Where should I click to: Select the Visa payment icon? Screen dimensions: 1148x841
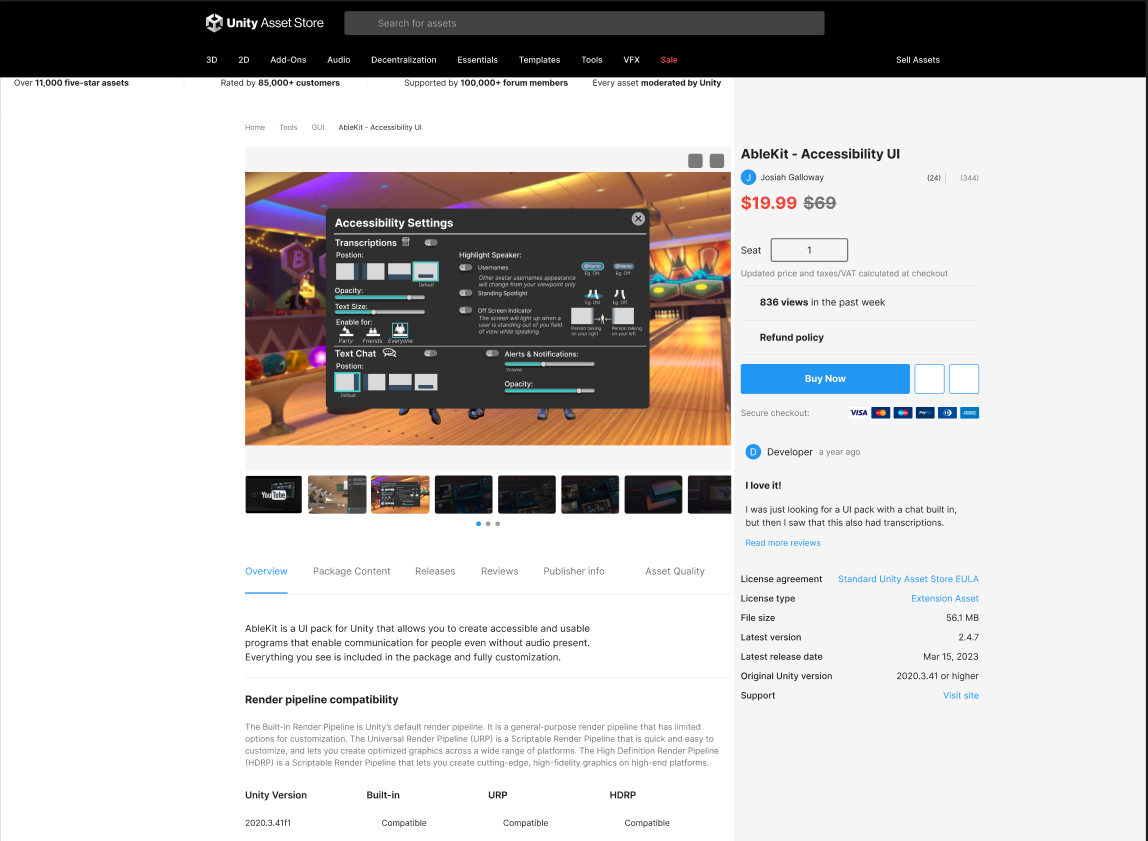(858, 412)
